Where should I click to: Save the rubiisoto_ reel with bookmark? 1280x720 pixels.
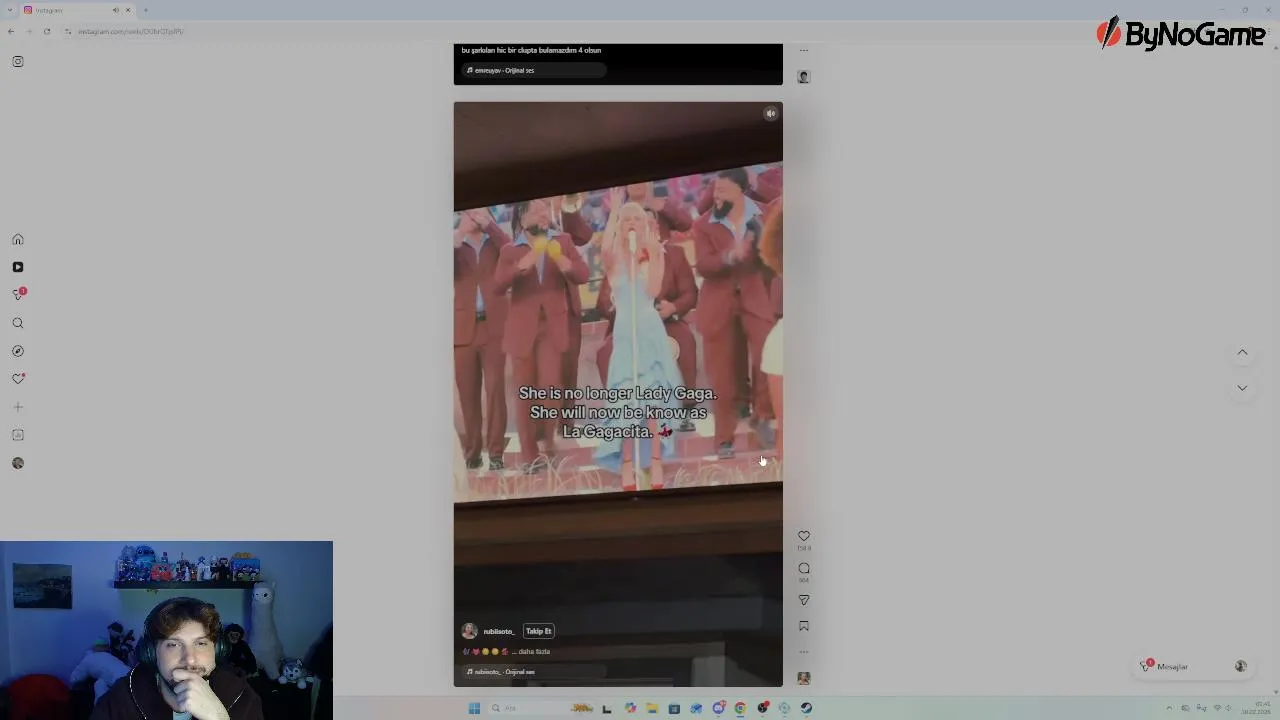pos(804,626)
